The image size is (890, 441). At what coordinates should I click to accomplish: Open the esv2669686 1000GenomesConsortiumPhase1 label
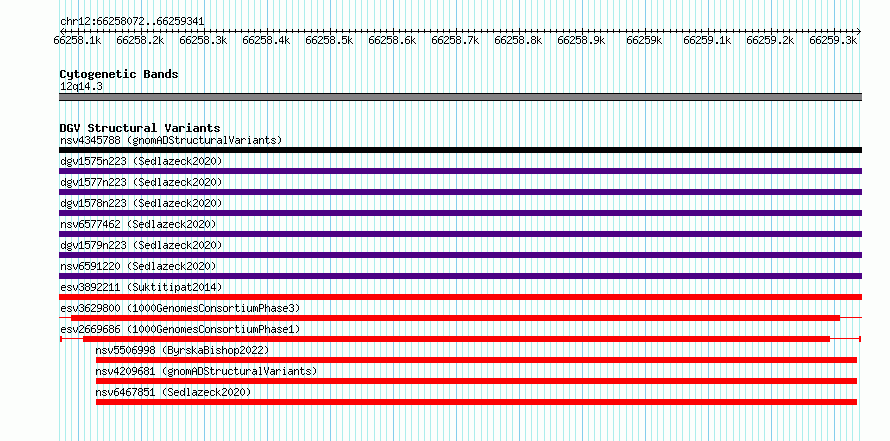pyautogui.click(x=180, y=329)
